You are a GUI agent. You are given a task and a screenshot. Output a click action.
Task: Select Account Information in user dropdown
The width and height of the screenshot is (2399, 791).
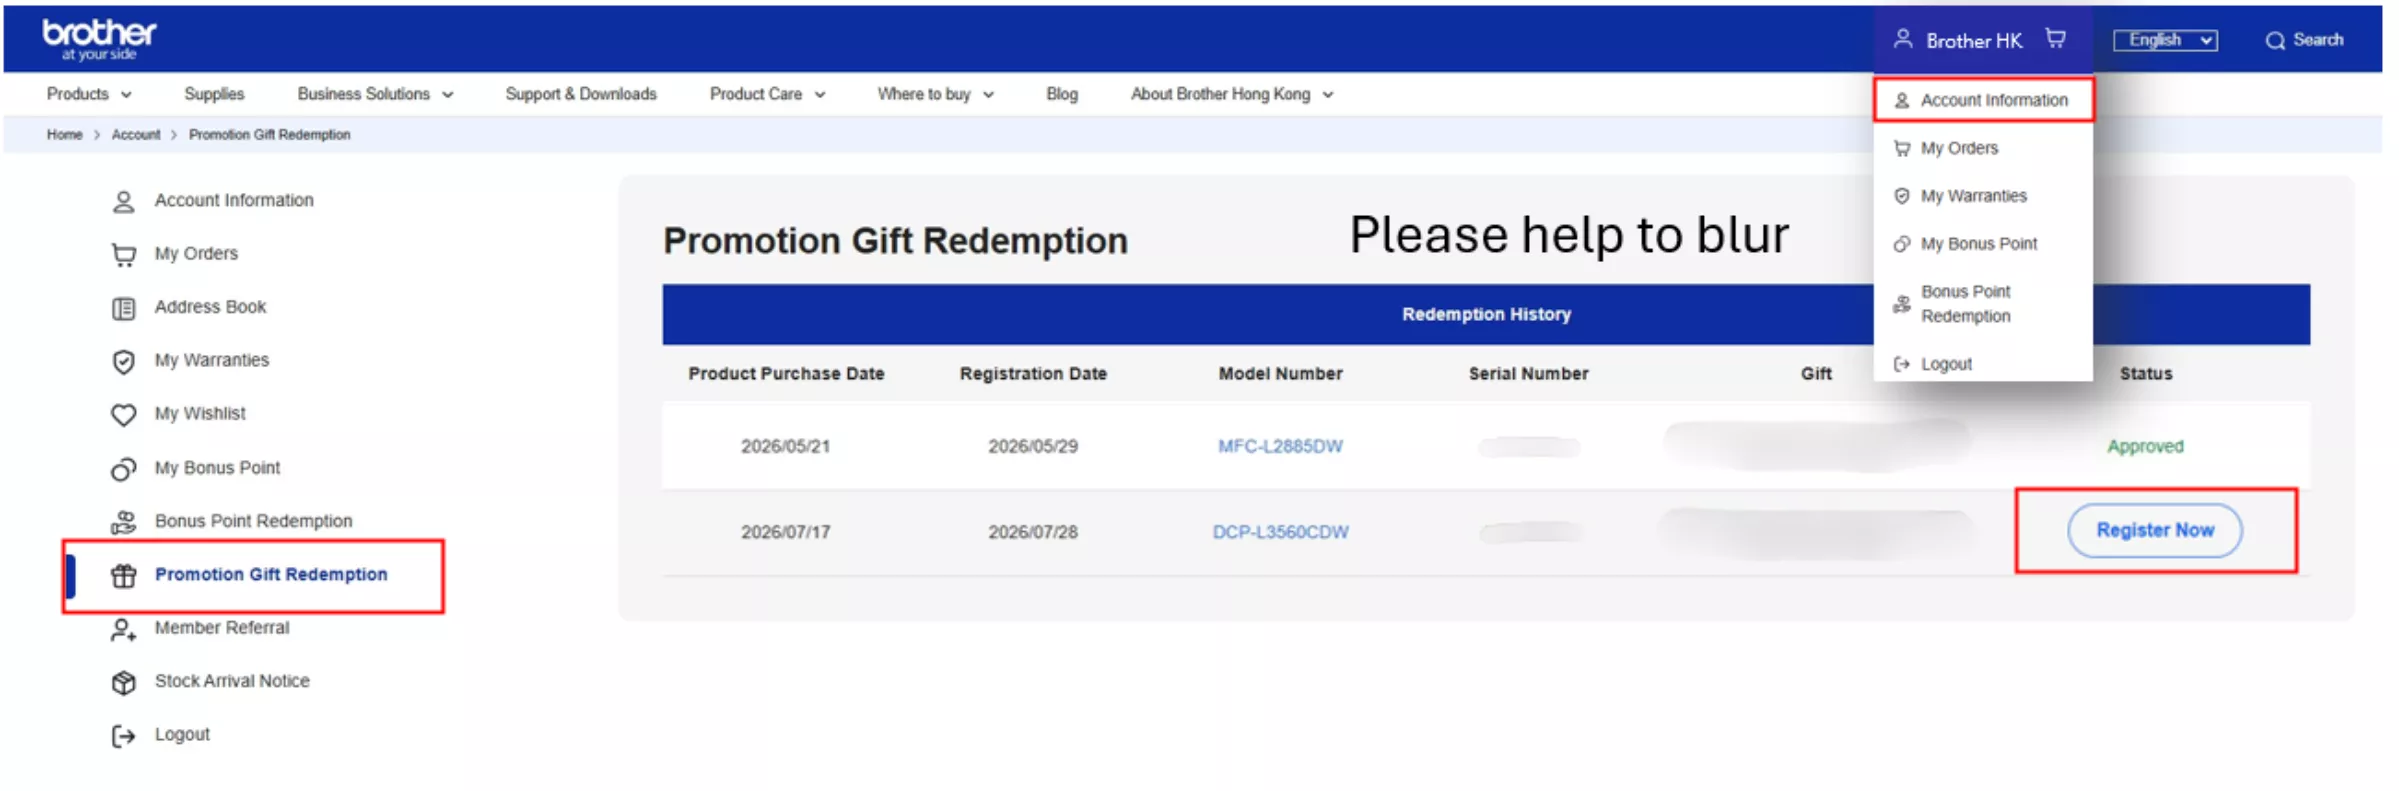pos(1983,100)
